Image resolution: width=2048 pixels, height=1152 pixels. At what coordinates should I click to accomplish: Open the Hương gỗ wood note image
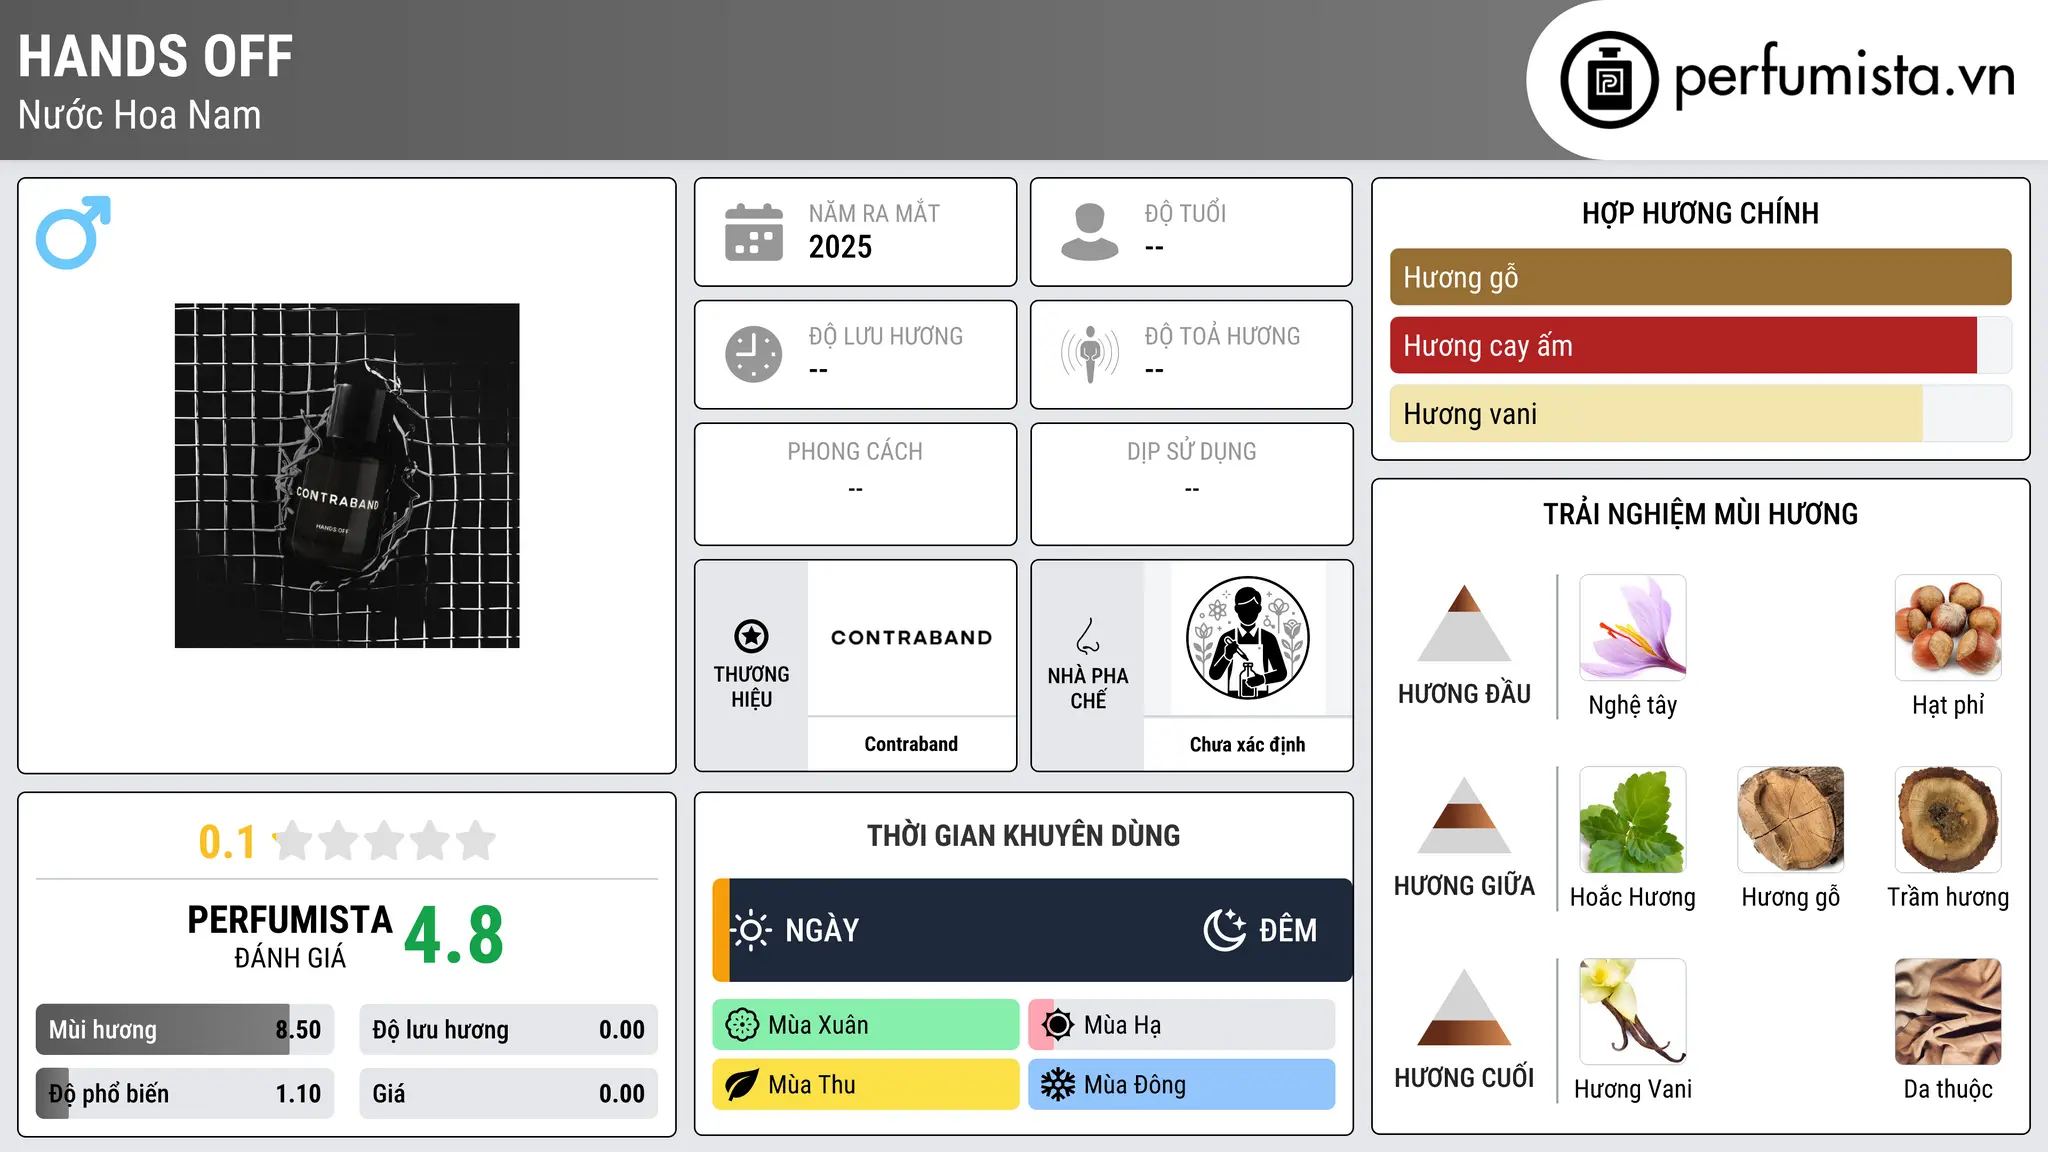(1791, 820)
